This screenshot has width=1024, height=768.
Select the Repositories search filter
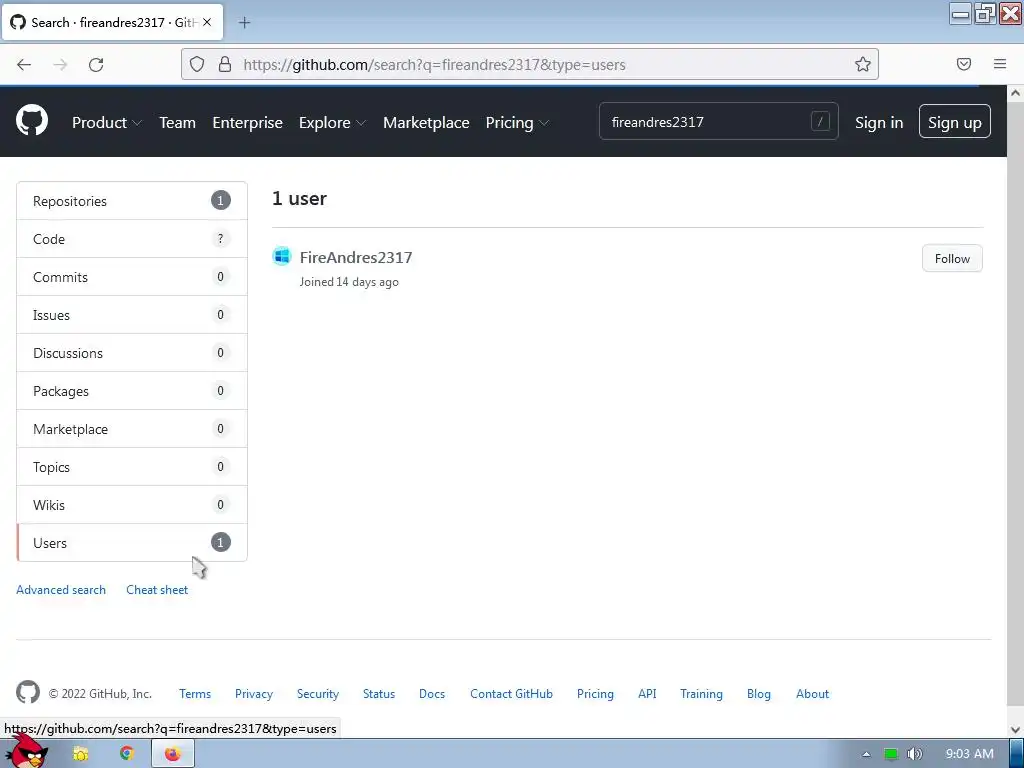[x=132, y=200]
